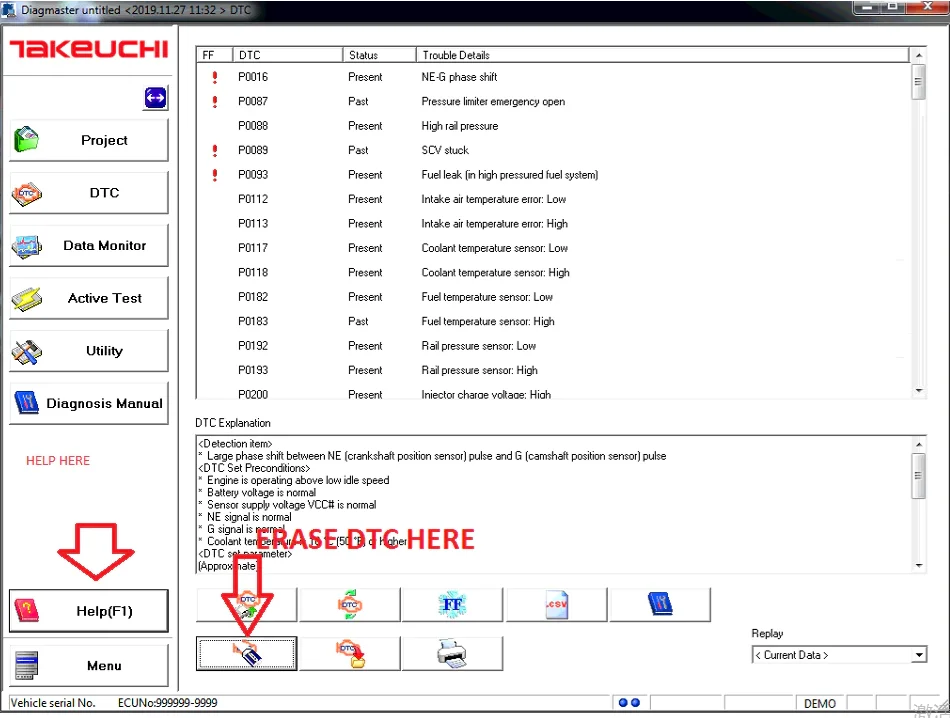Viewport: 950px width, 718px height.
Task: Launch the Active Test section
Action: (x=88, y=298)
